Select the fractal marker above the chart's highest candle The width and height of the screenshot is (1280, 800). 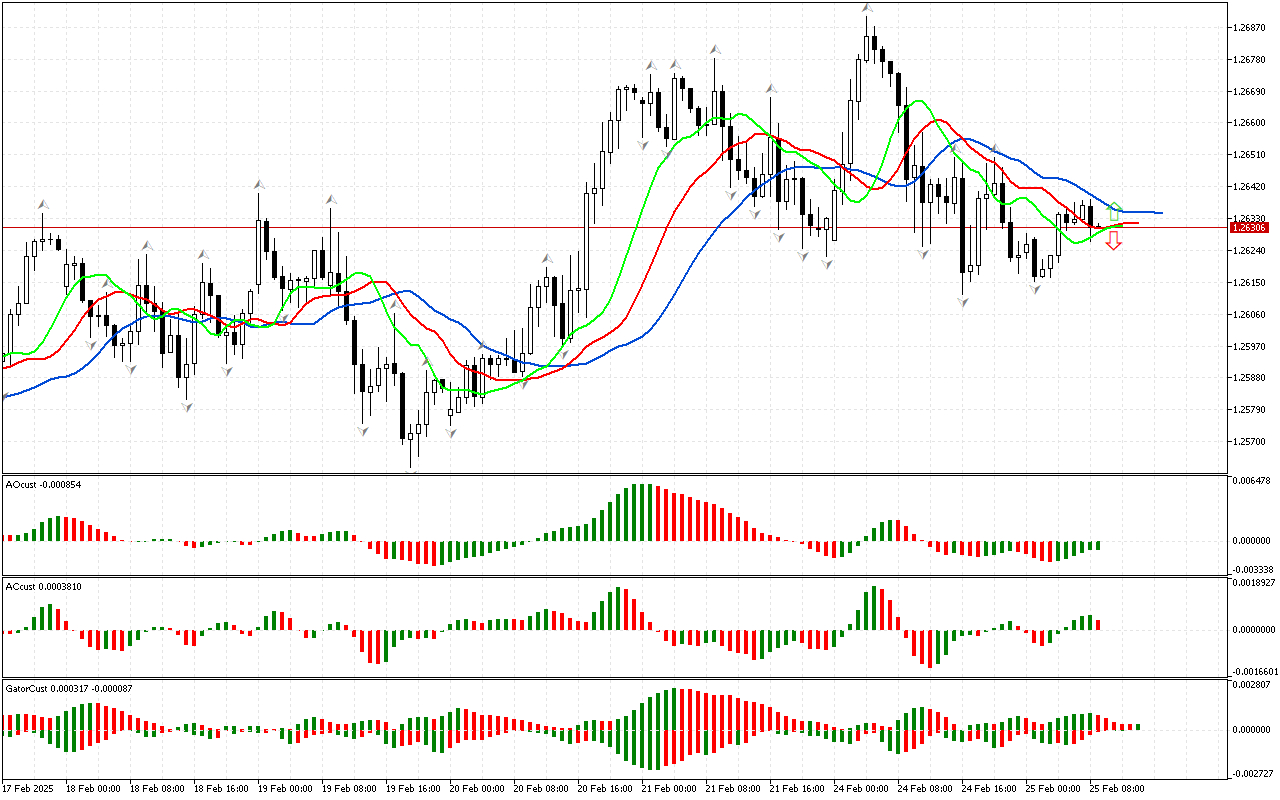coord(868,8)
